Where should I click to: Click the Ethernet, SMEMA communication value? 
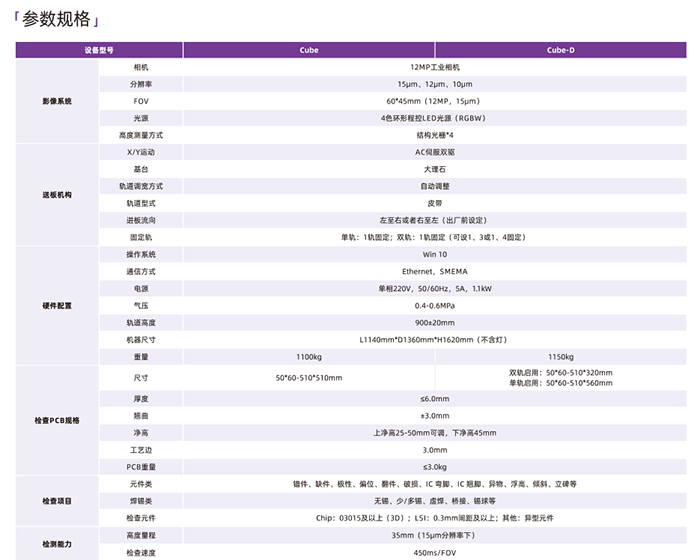tap(435, 271)
